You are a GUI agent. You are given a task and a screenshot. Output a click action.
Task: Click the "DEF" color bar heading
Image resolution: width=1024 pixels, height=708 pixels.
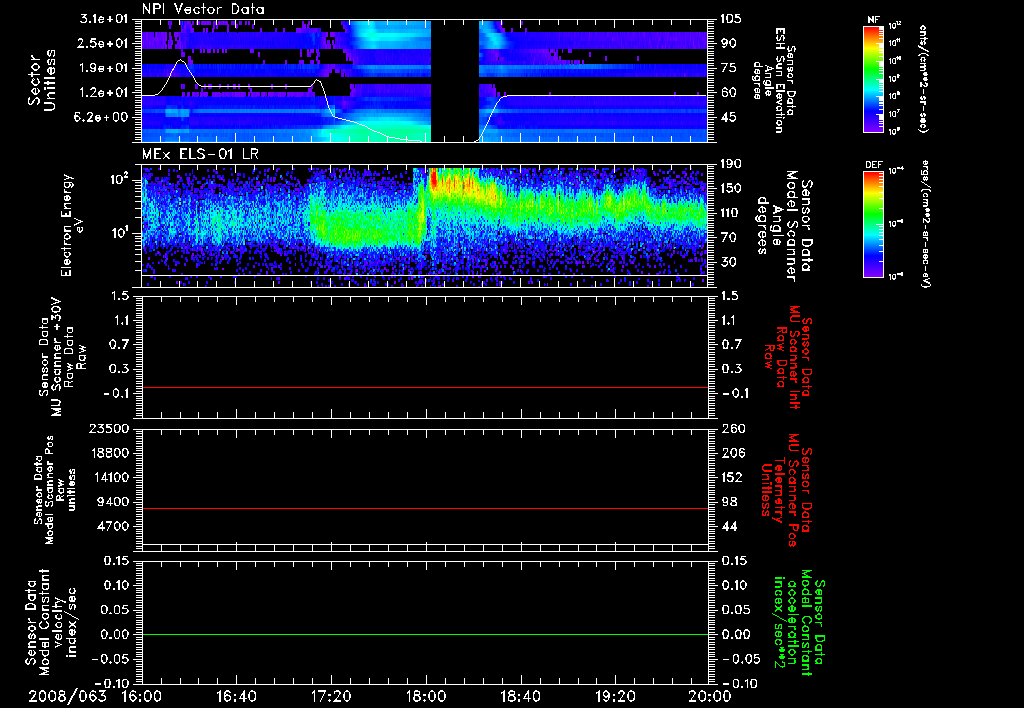click(x=874, y=165)
